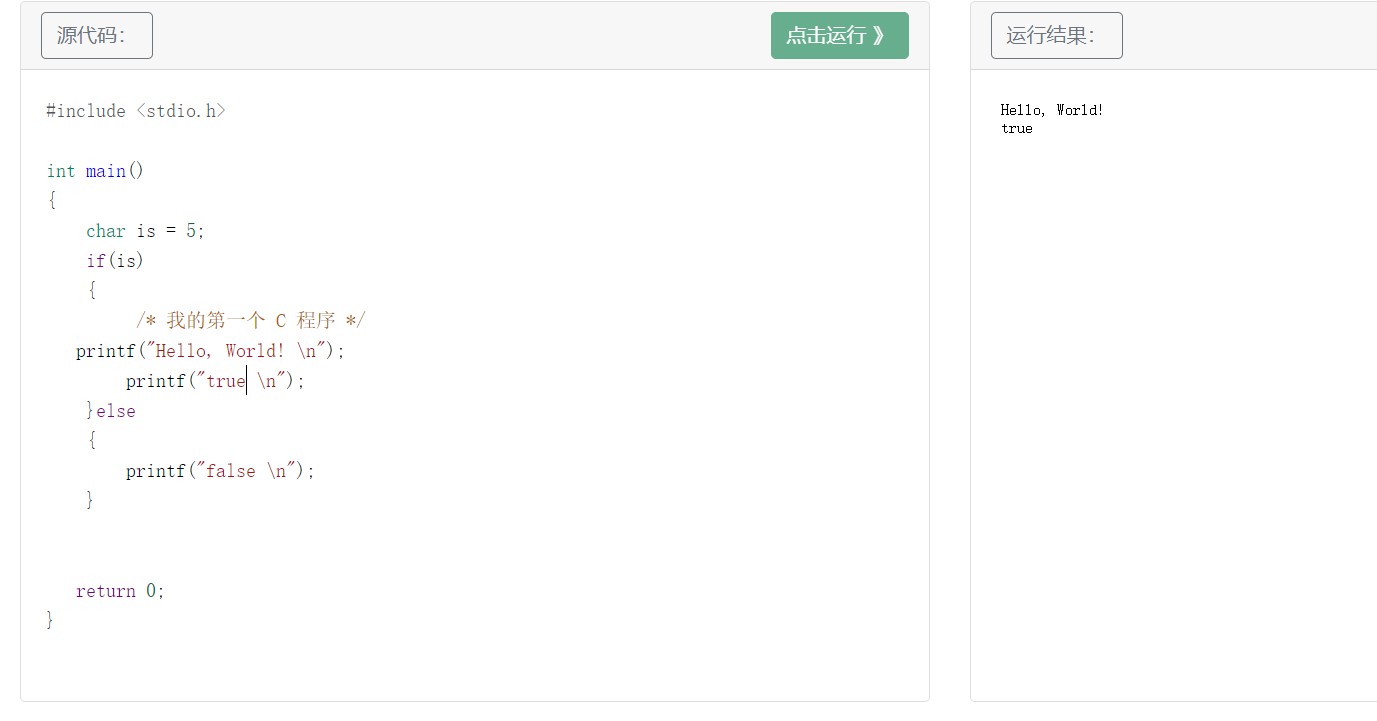The height and width of the screenshot is (721, 1377).
Task: Click the else keyword
Action: 116,411
